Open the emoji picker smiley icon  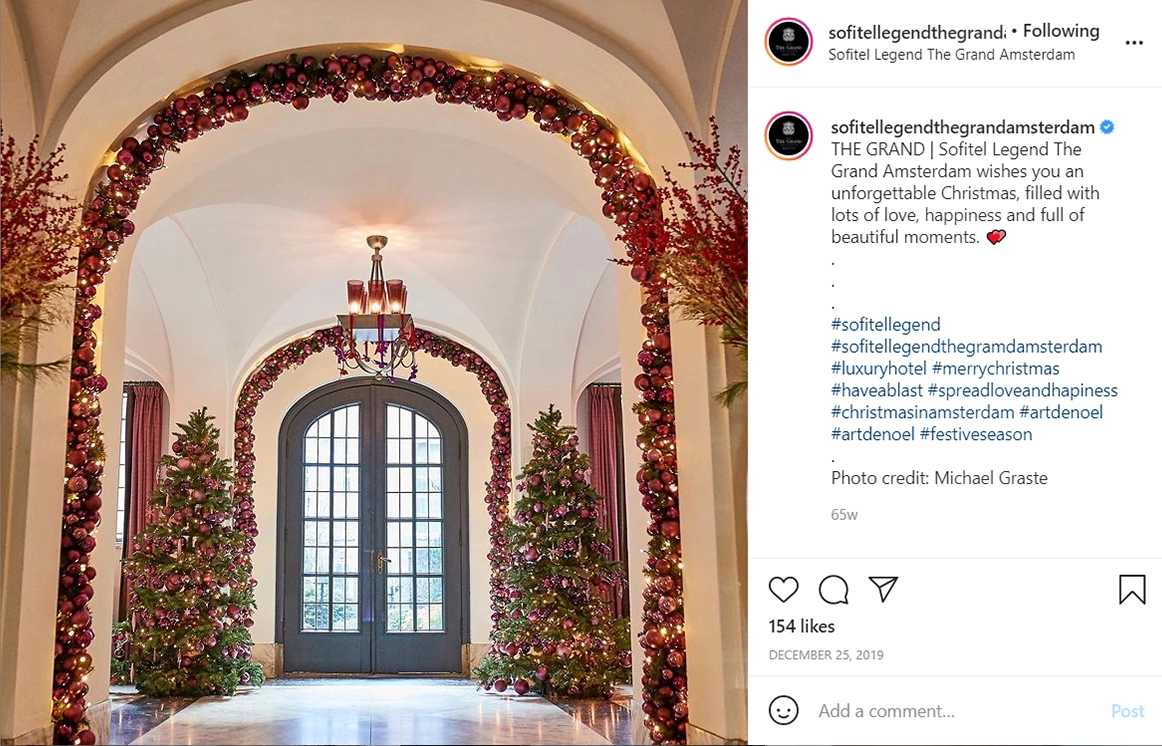(x=783, y=710)
